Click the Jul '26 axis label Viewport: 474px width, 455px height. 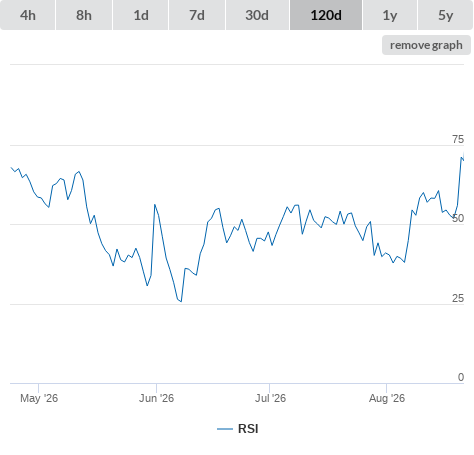pyautogui.click(x=270, y=398)
